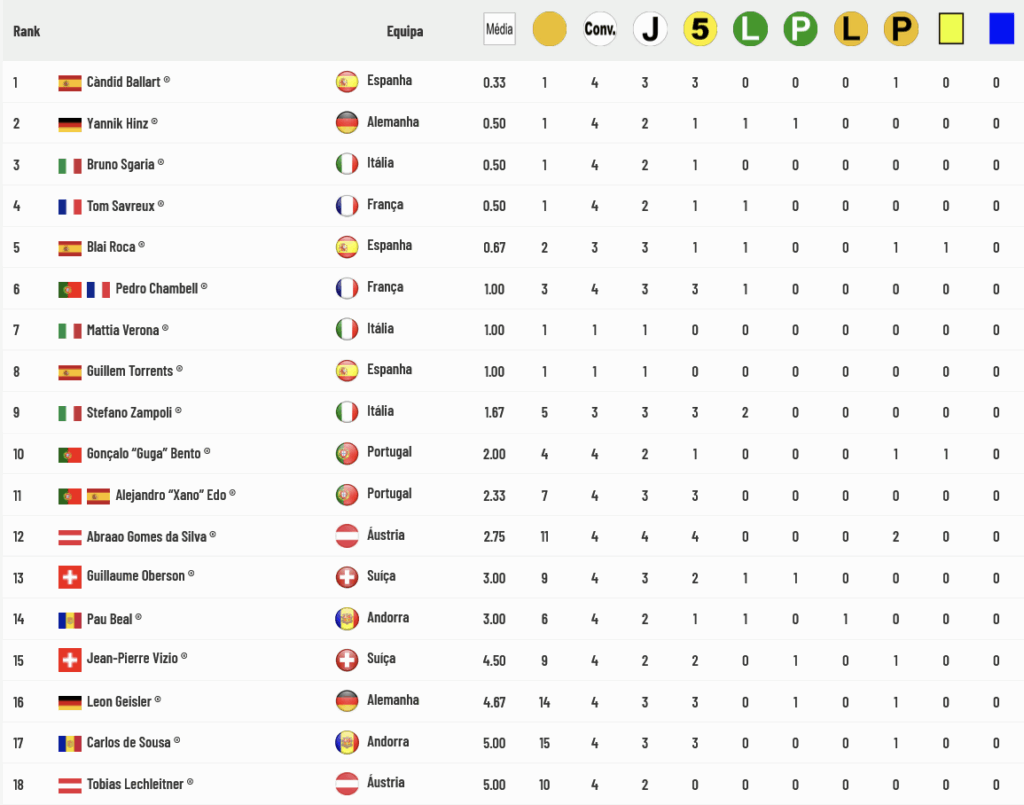Open player Càndid Ballart's profile
This screenshot has height=805, width=1024.
pos(124,81)
